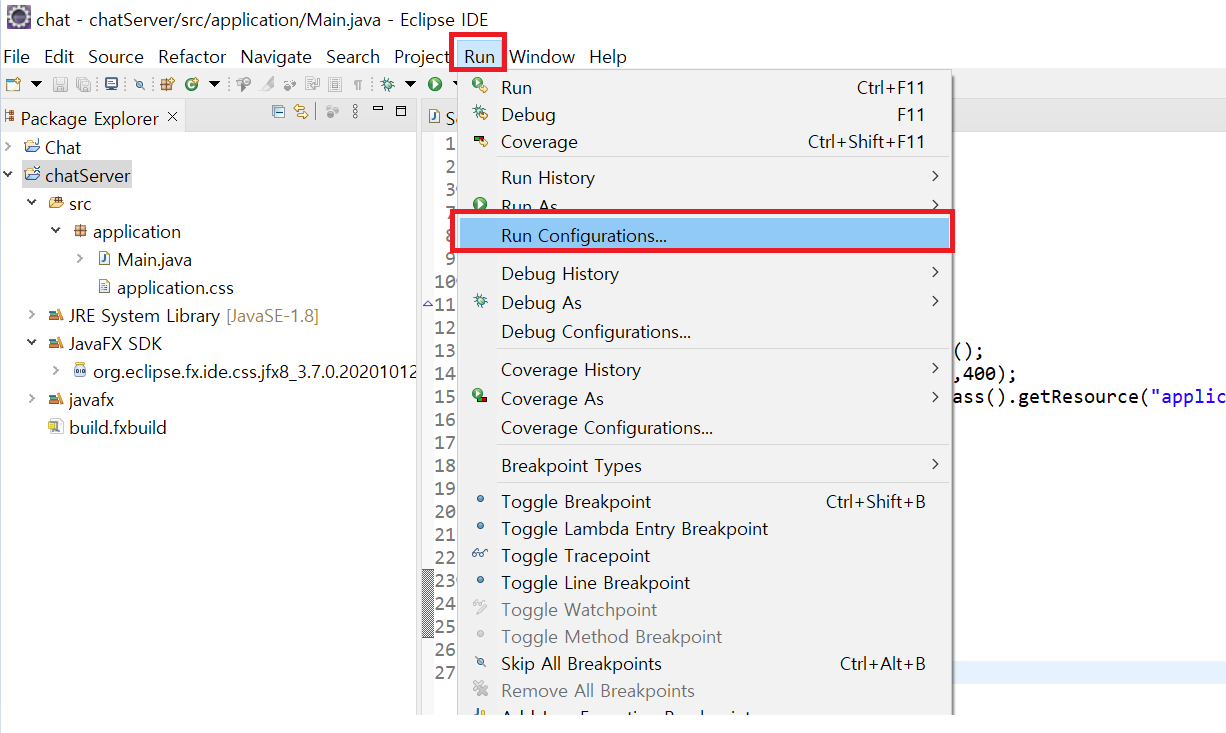Minimize the Package Explorer view
Screen dimensions: 1226x733
point(378,108)
